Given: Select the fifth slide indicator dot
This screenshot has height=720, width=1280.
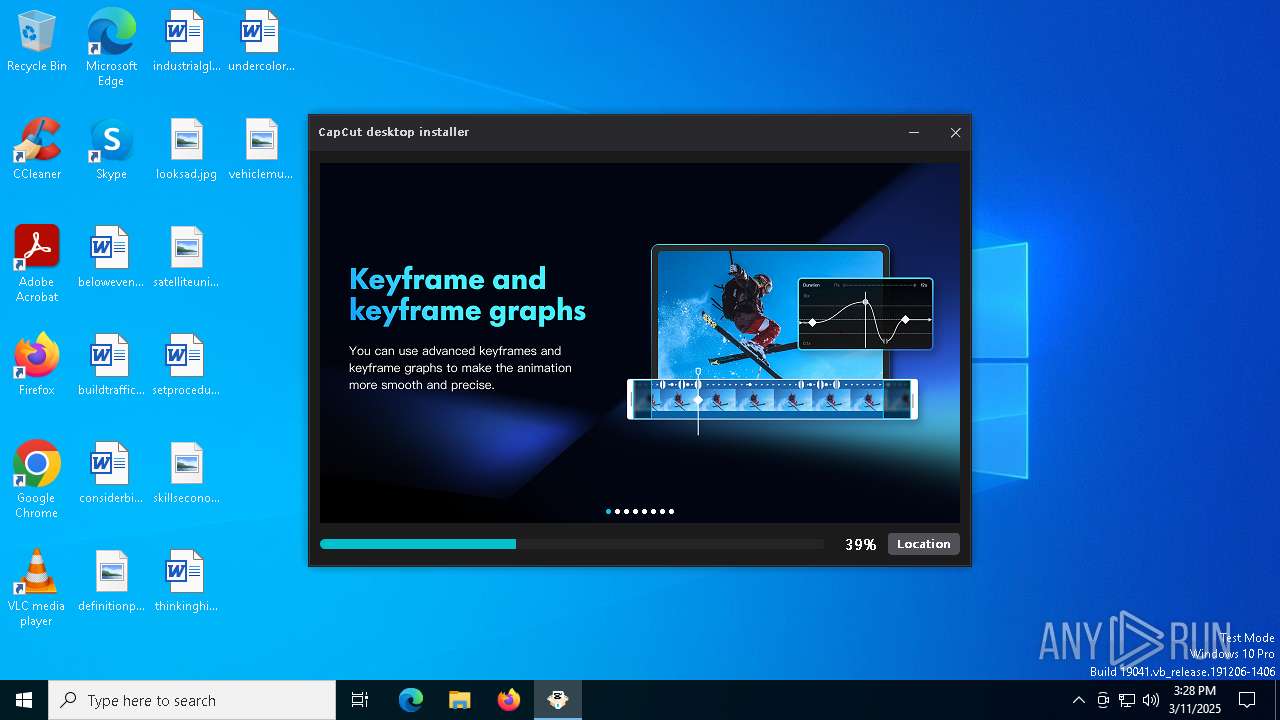Looking at the screenshot, I should click(644, 511).
